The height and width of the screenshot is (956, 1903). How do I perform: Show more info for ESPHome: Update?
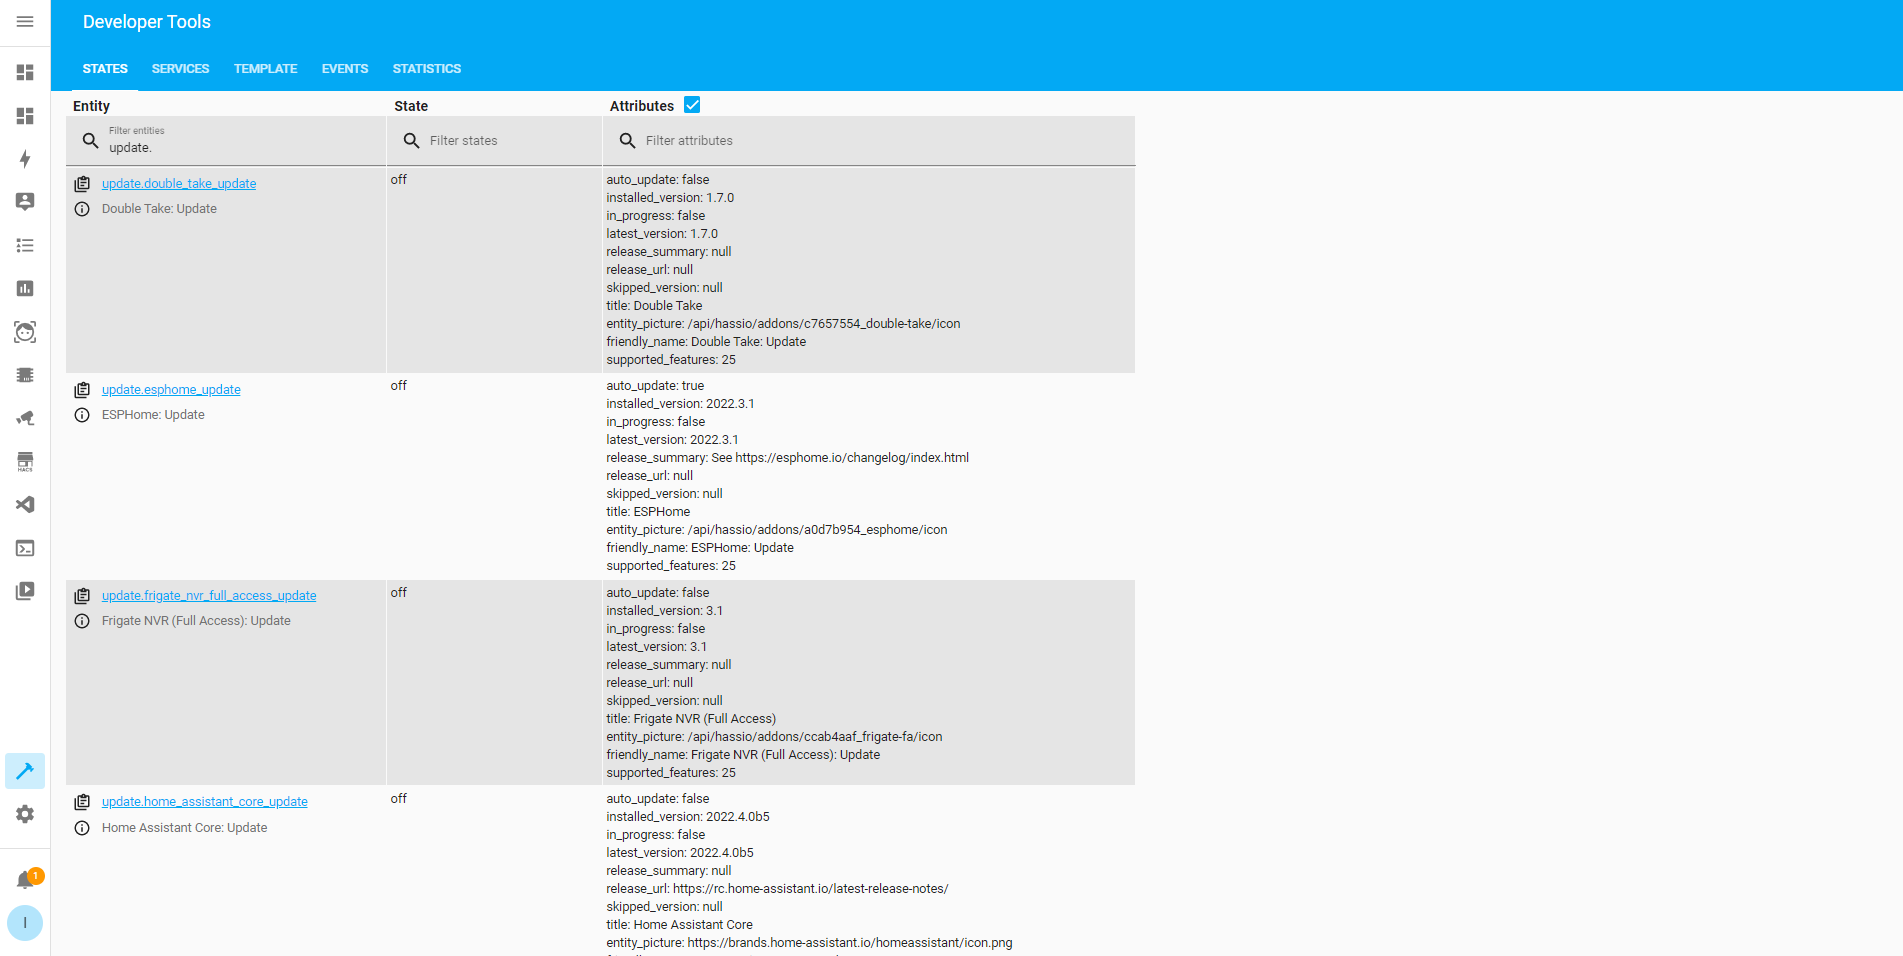82,415
